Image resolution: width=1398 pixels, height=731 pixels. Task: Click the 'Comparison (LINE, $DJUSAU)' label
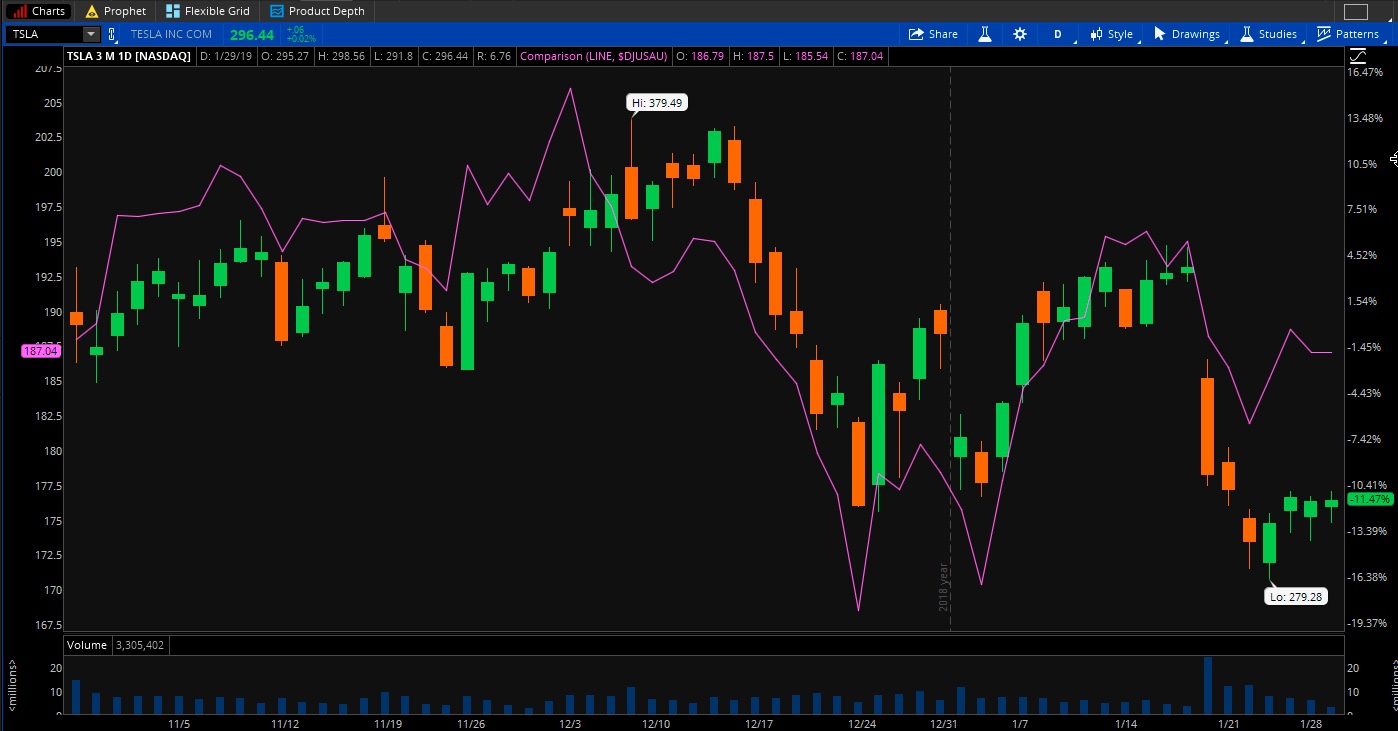coord(593,56)
